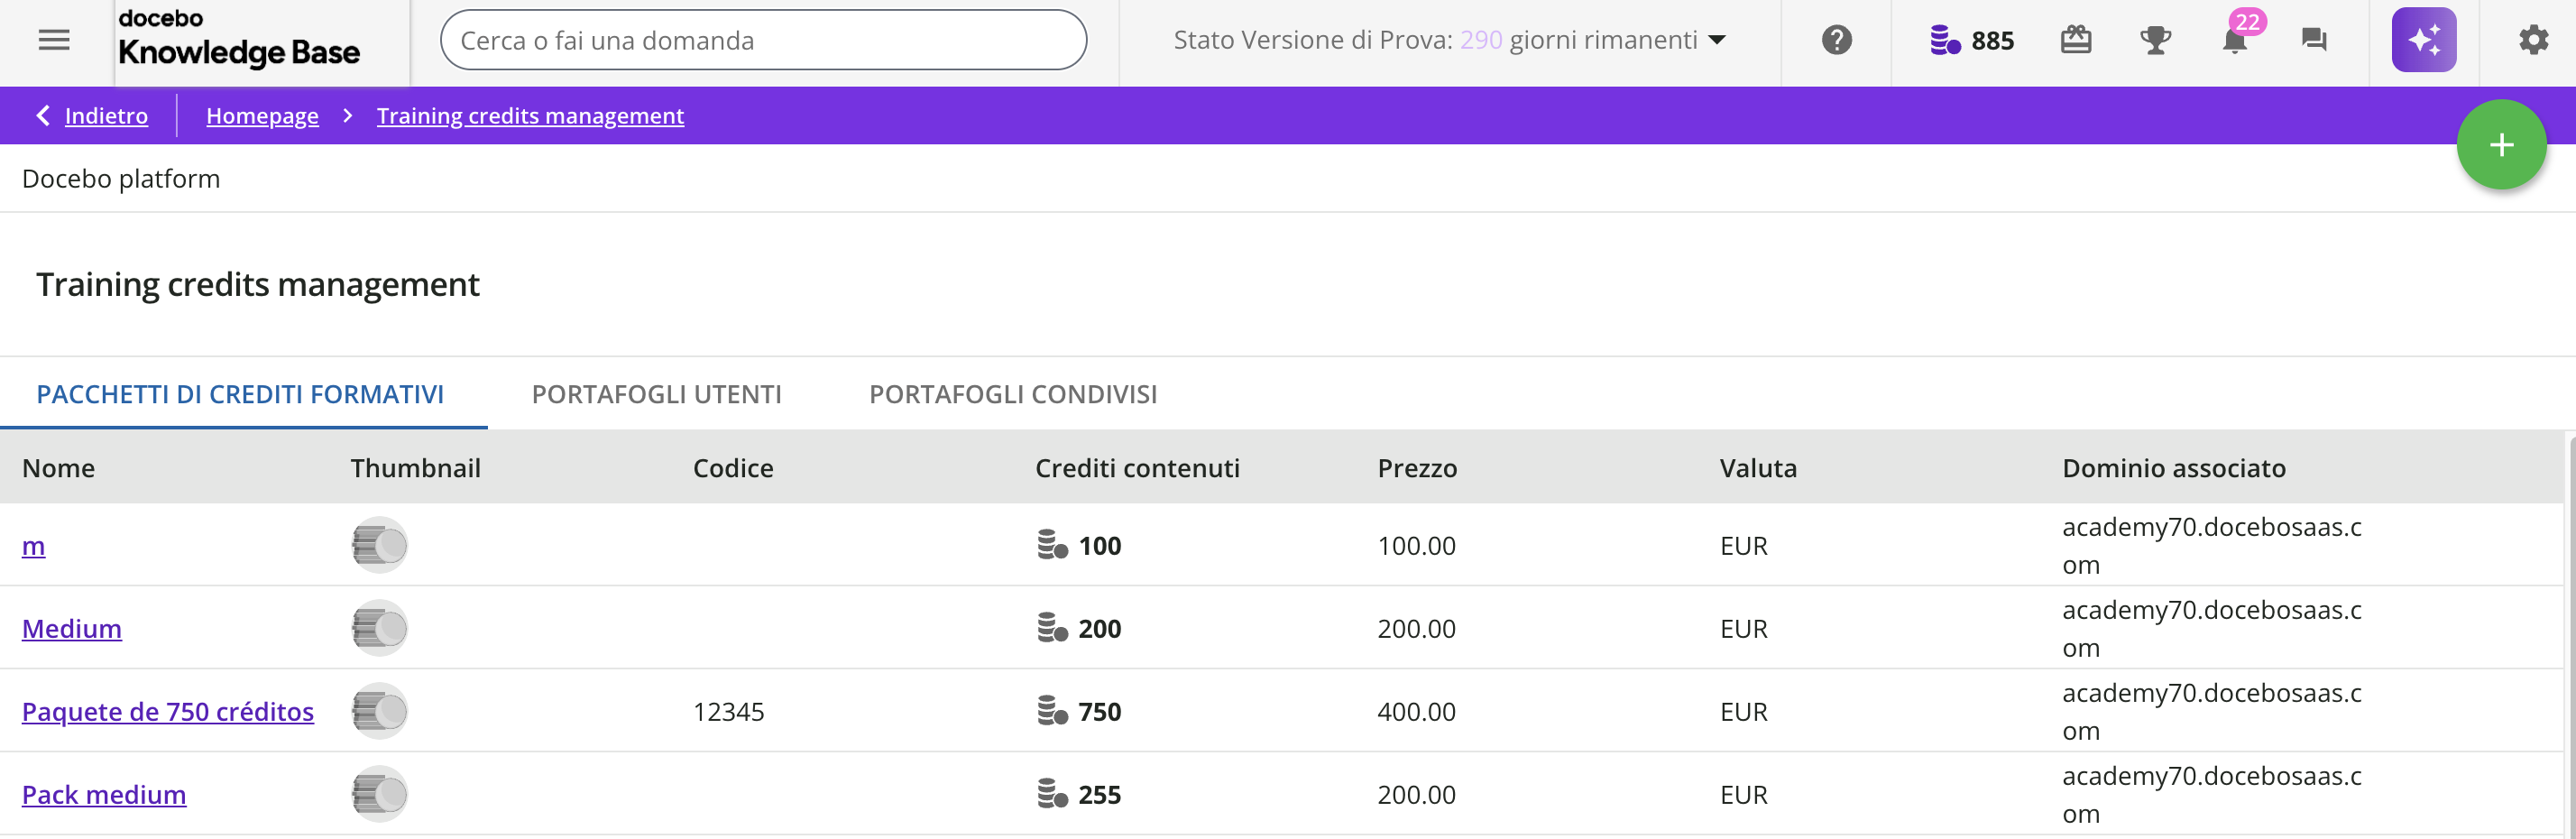The width and height of the screenshot is (2576, 839).
Task: Launch the purple AI sparkle assistant
Action: pyautogui.click(x=2423, y=40)
